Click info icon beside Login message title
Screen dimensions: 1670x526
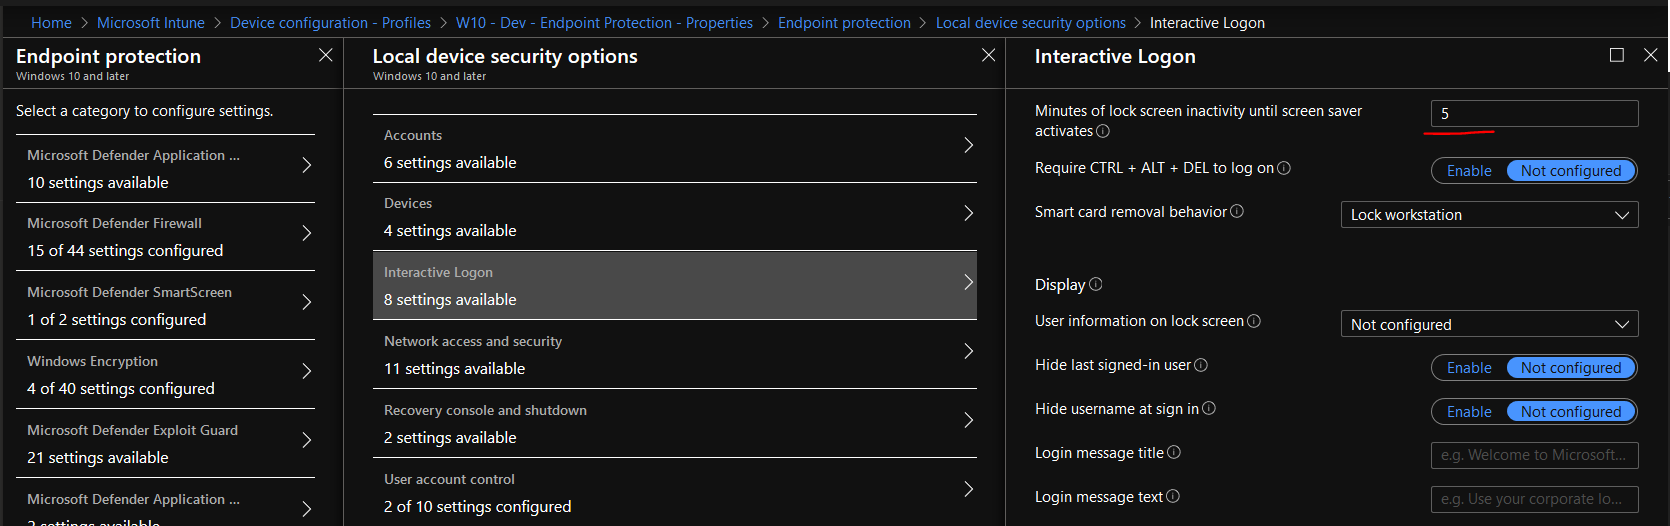tap(1174, 452)
